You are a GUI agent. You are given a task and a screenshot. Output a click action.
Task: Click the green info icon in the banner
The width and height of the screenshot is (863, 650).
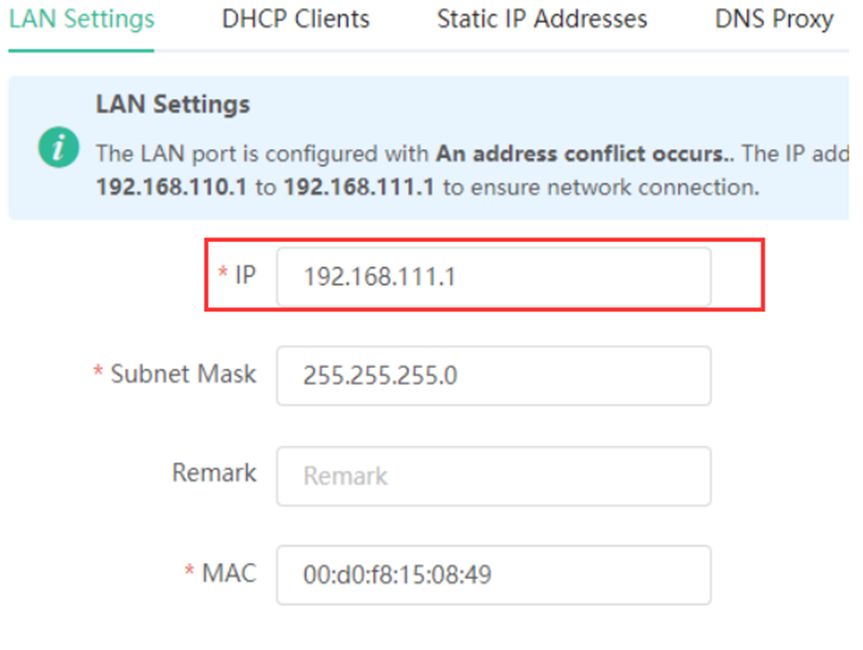click(59, 147)
